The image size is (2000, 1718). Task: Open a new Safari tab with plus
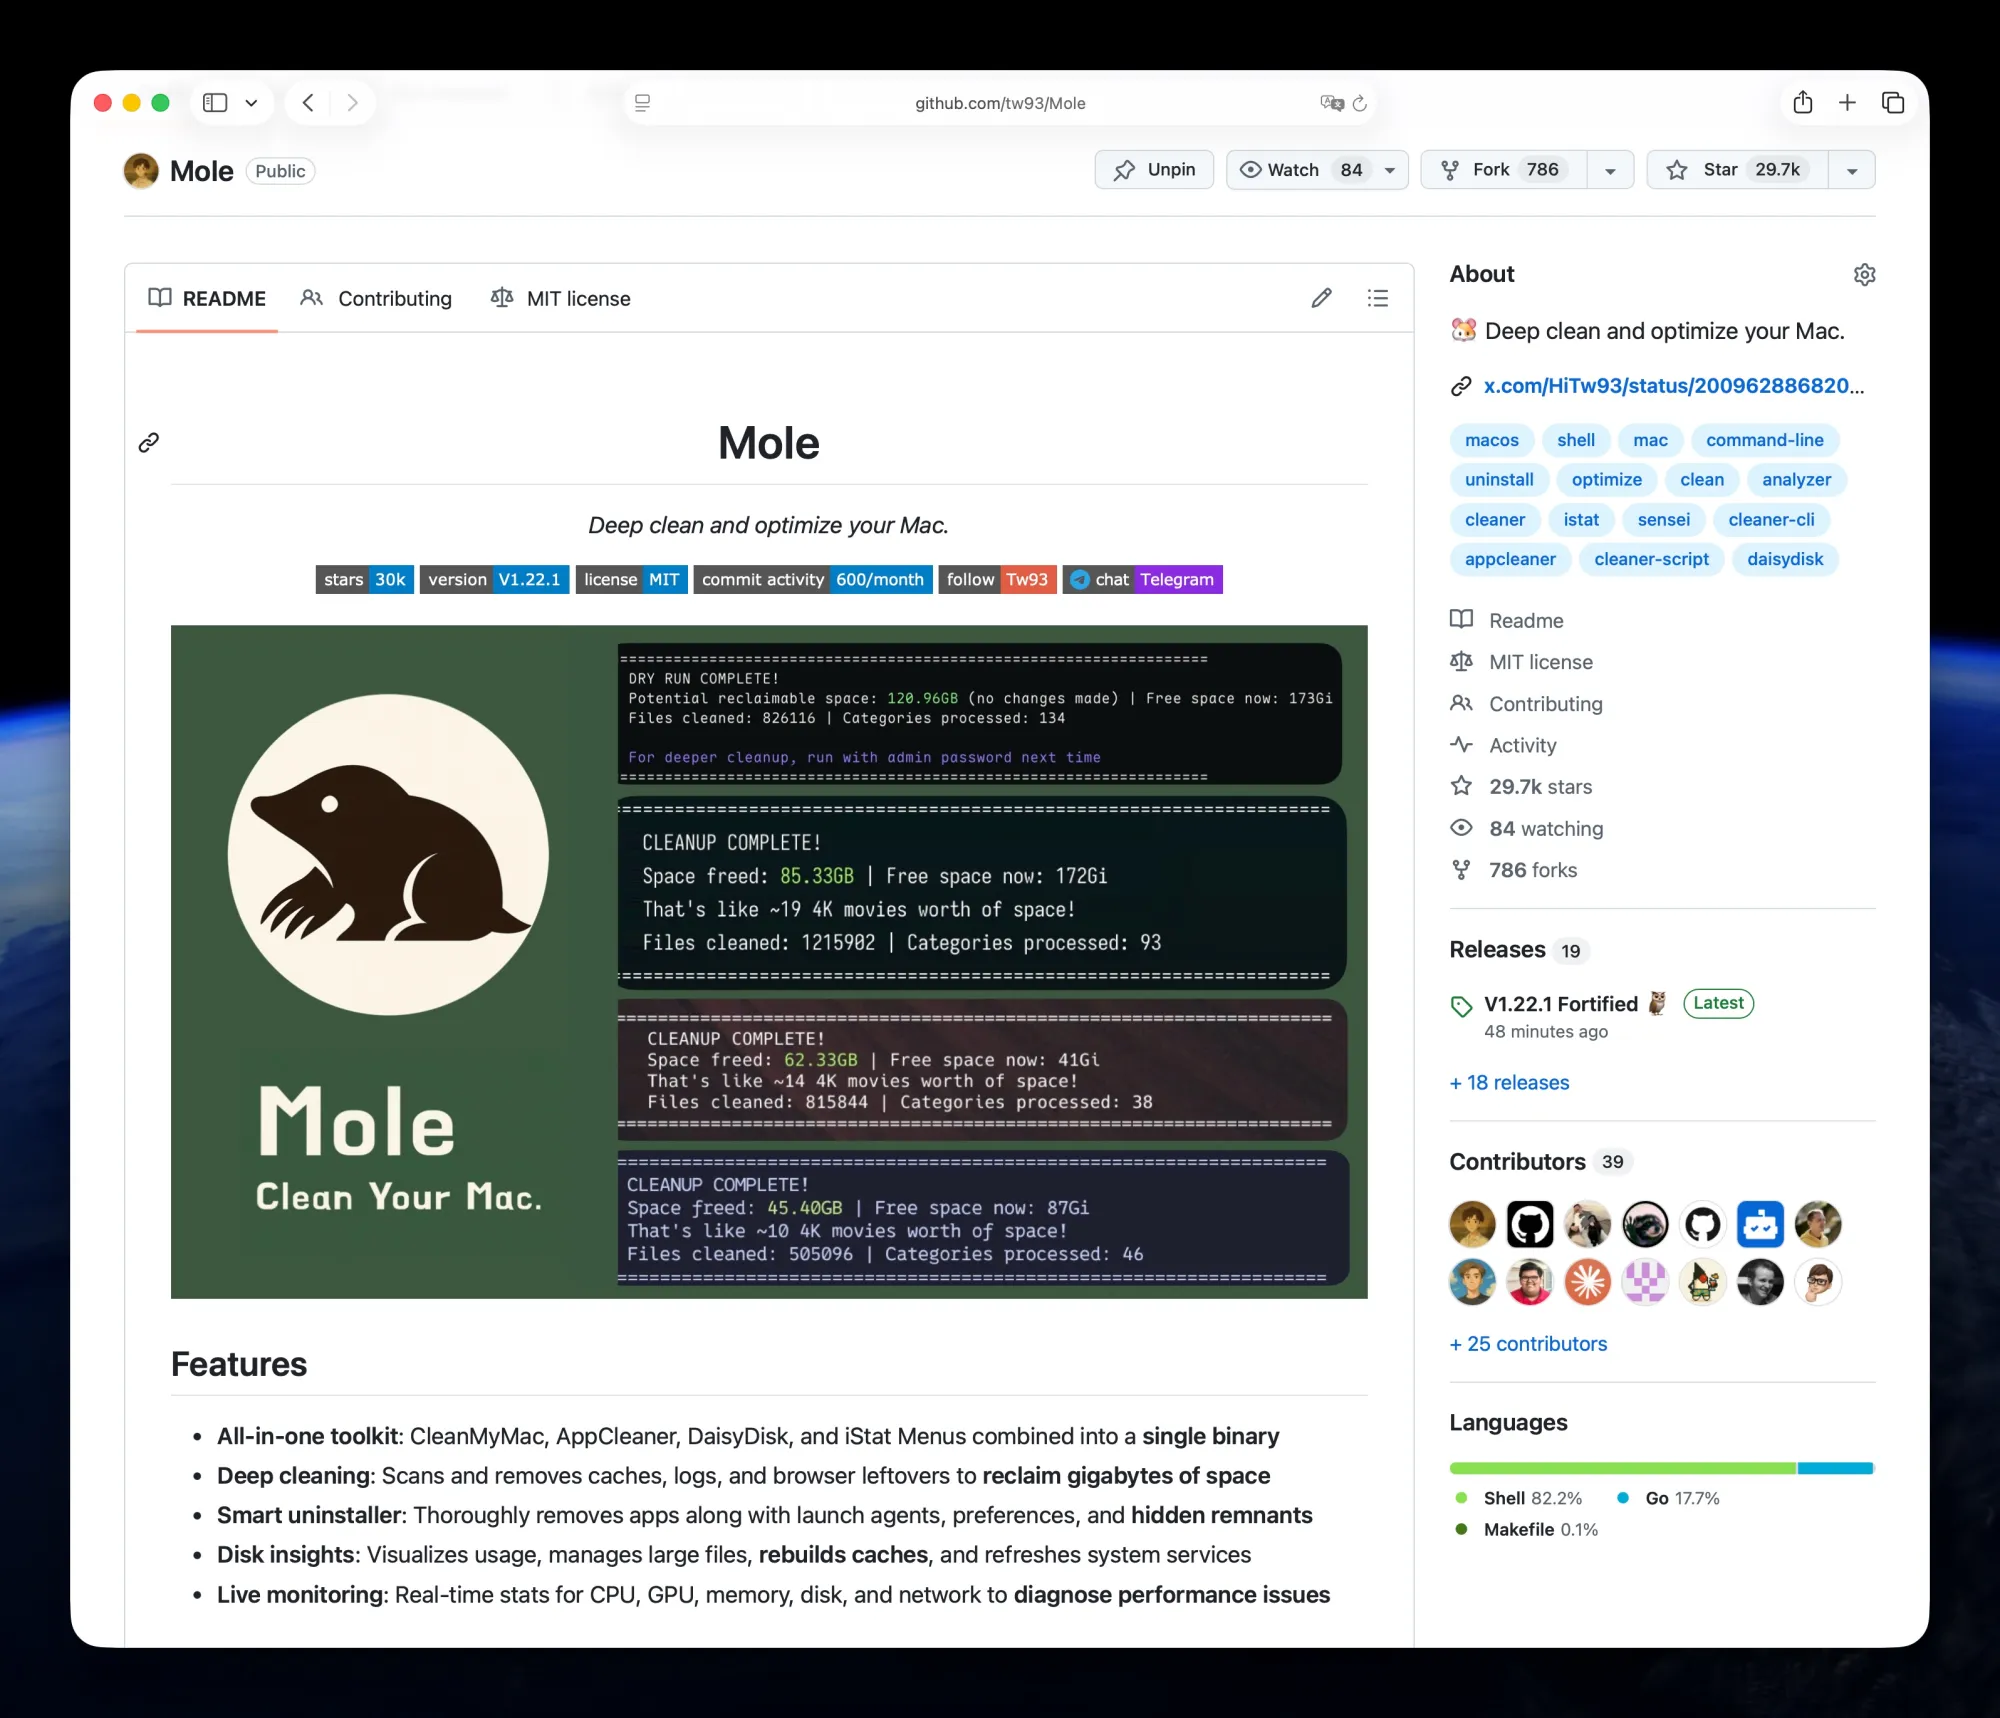coord(1847,102)
